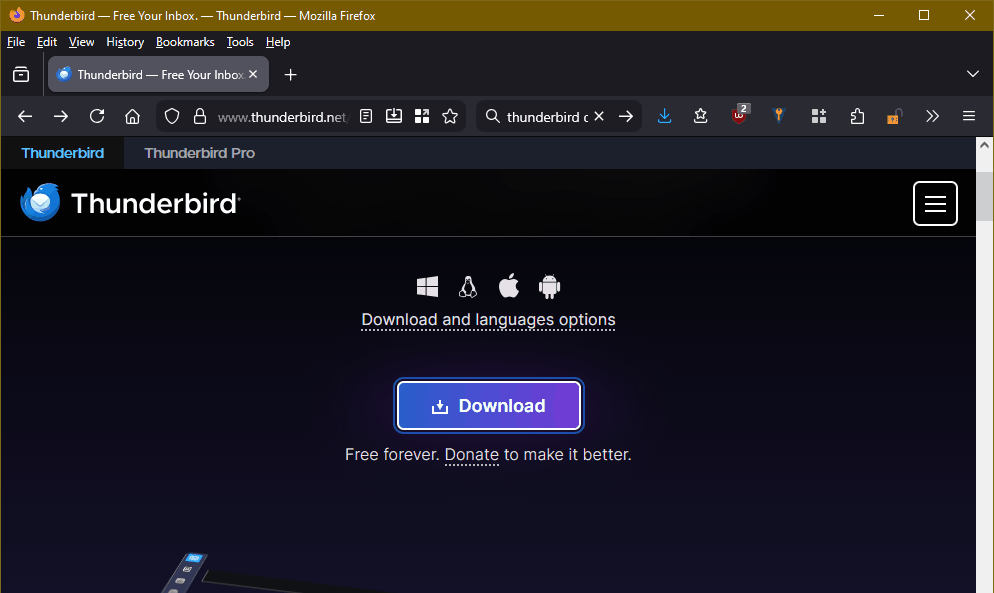Click the vertical scrollbar thumb
The image size is (994, 593).
[984, 196]
